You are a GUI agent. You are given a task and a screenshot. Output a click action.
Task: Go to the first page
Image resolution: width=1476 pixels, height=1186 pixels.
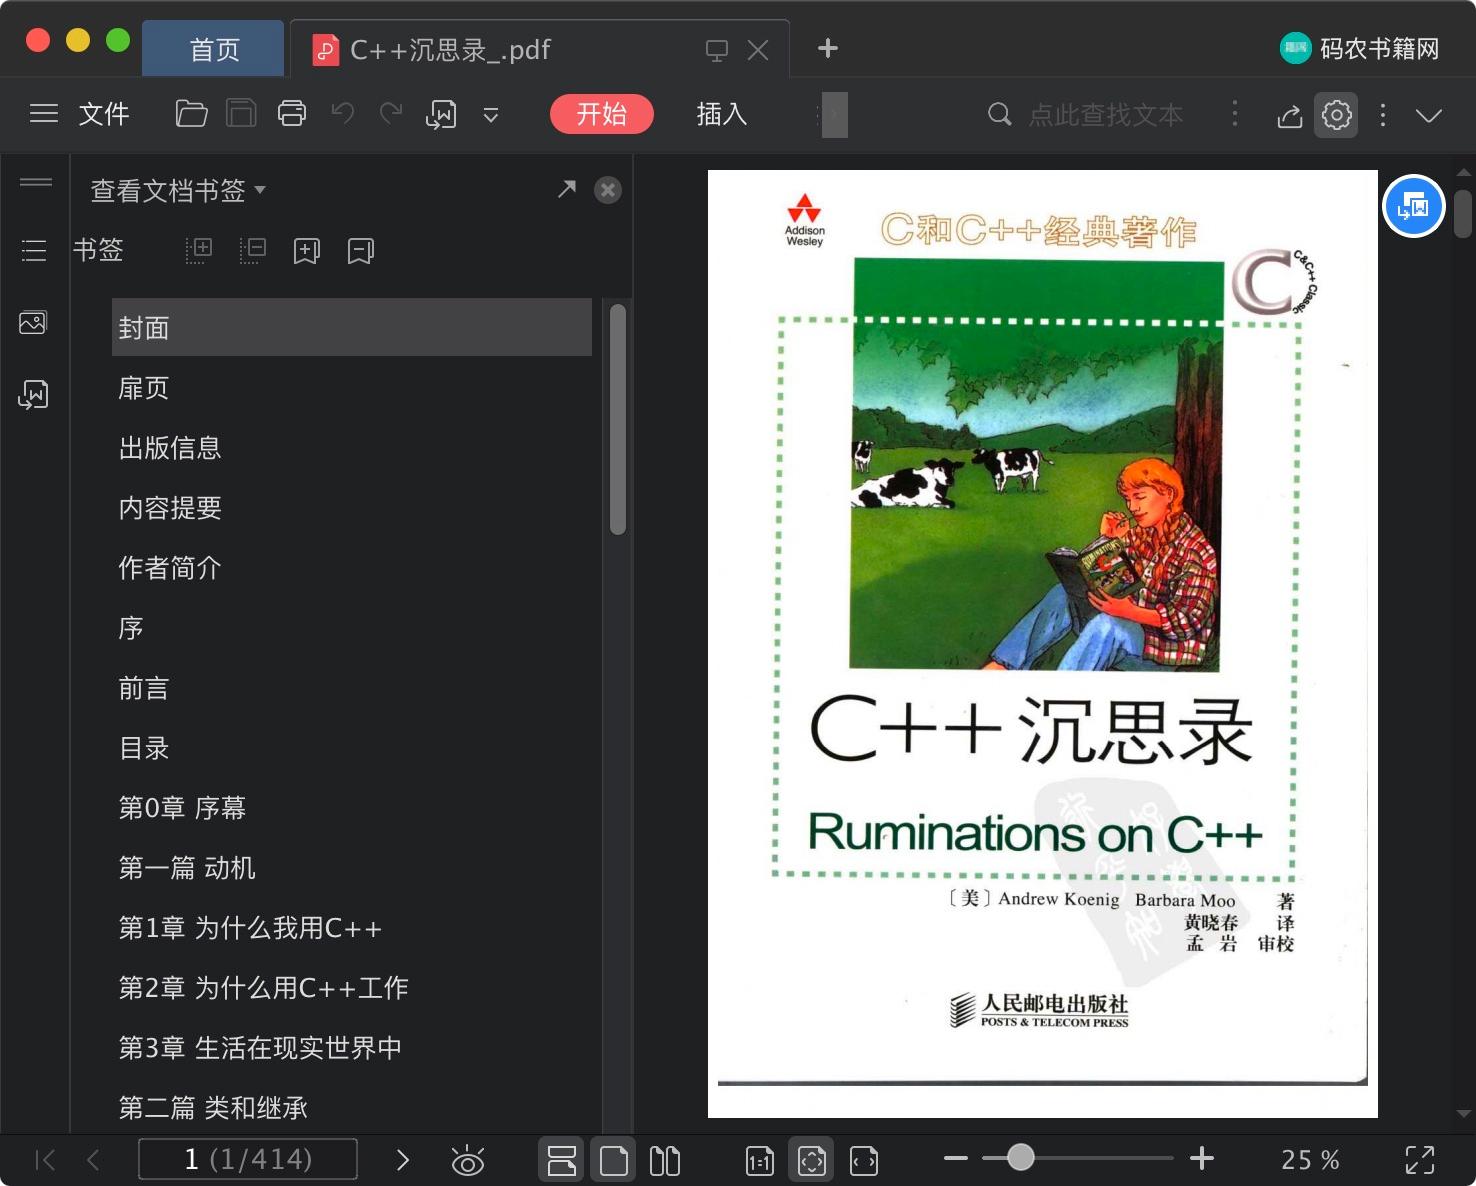coord(45,1160)
